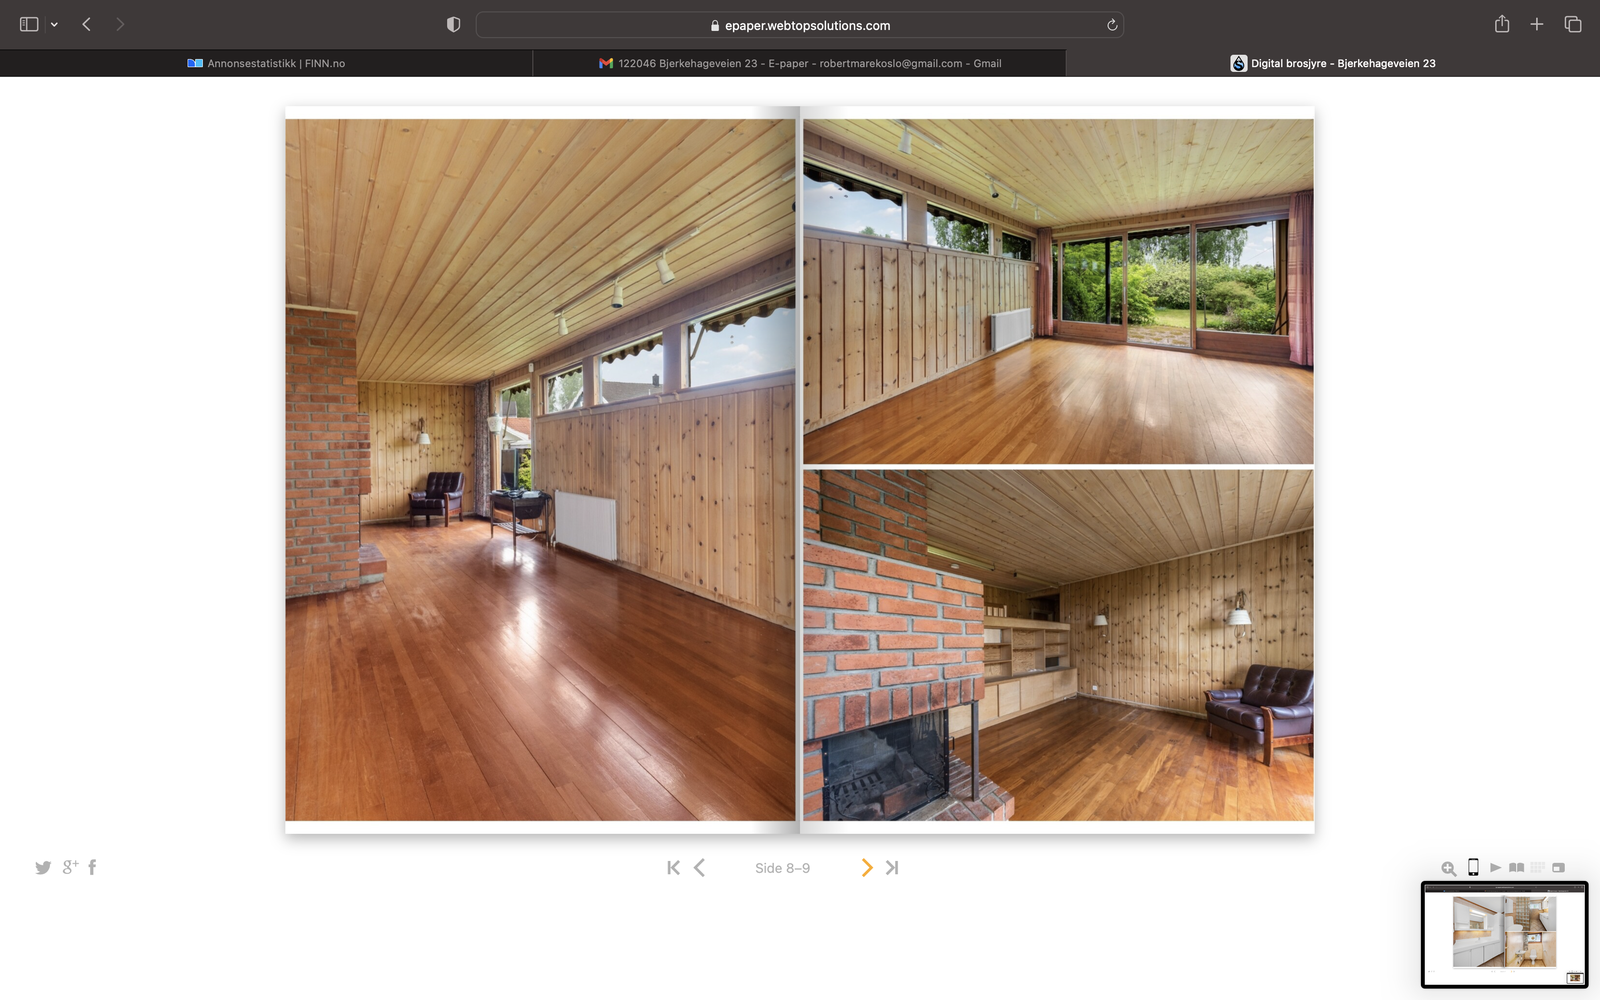This screenshot has height=1000, width=1600.
Task: Select the open-book double page view
Action: 1517,868
